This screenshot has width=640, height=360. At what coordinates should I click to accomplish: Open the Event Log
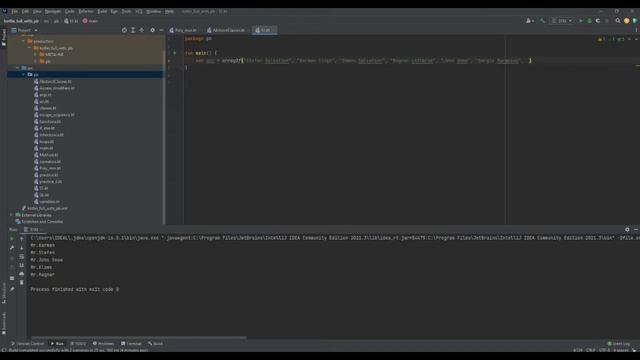pos(619,344)
